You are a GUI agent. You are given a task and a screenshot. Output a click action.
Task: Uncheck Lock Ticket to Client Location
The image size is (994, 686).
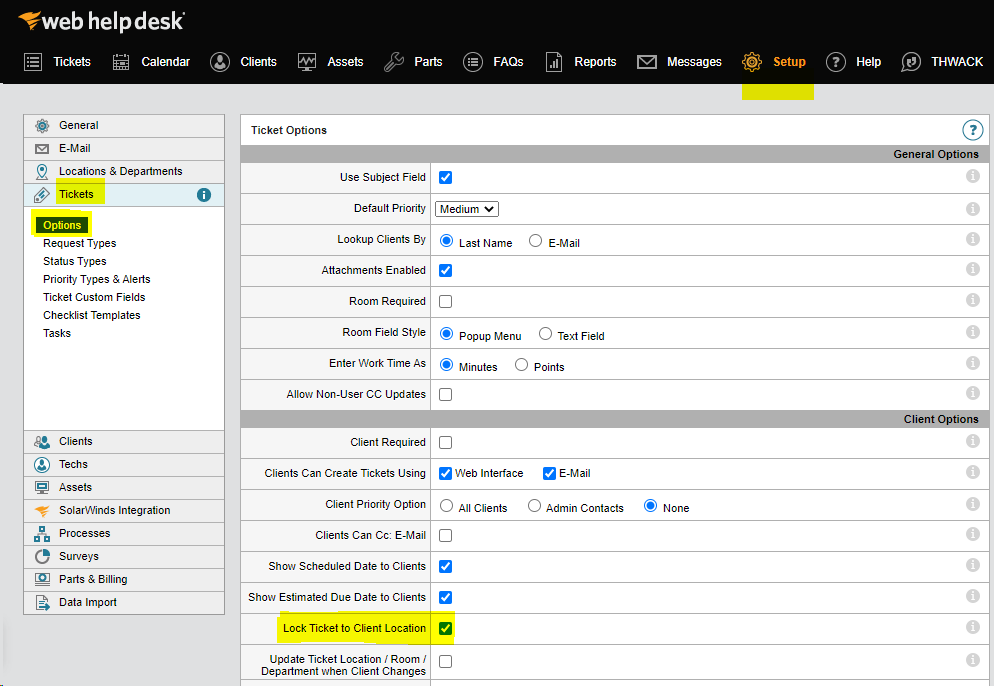click(x=446, y=628)
